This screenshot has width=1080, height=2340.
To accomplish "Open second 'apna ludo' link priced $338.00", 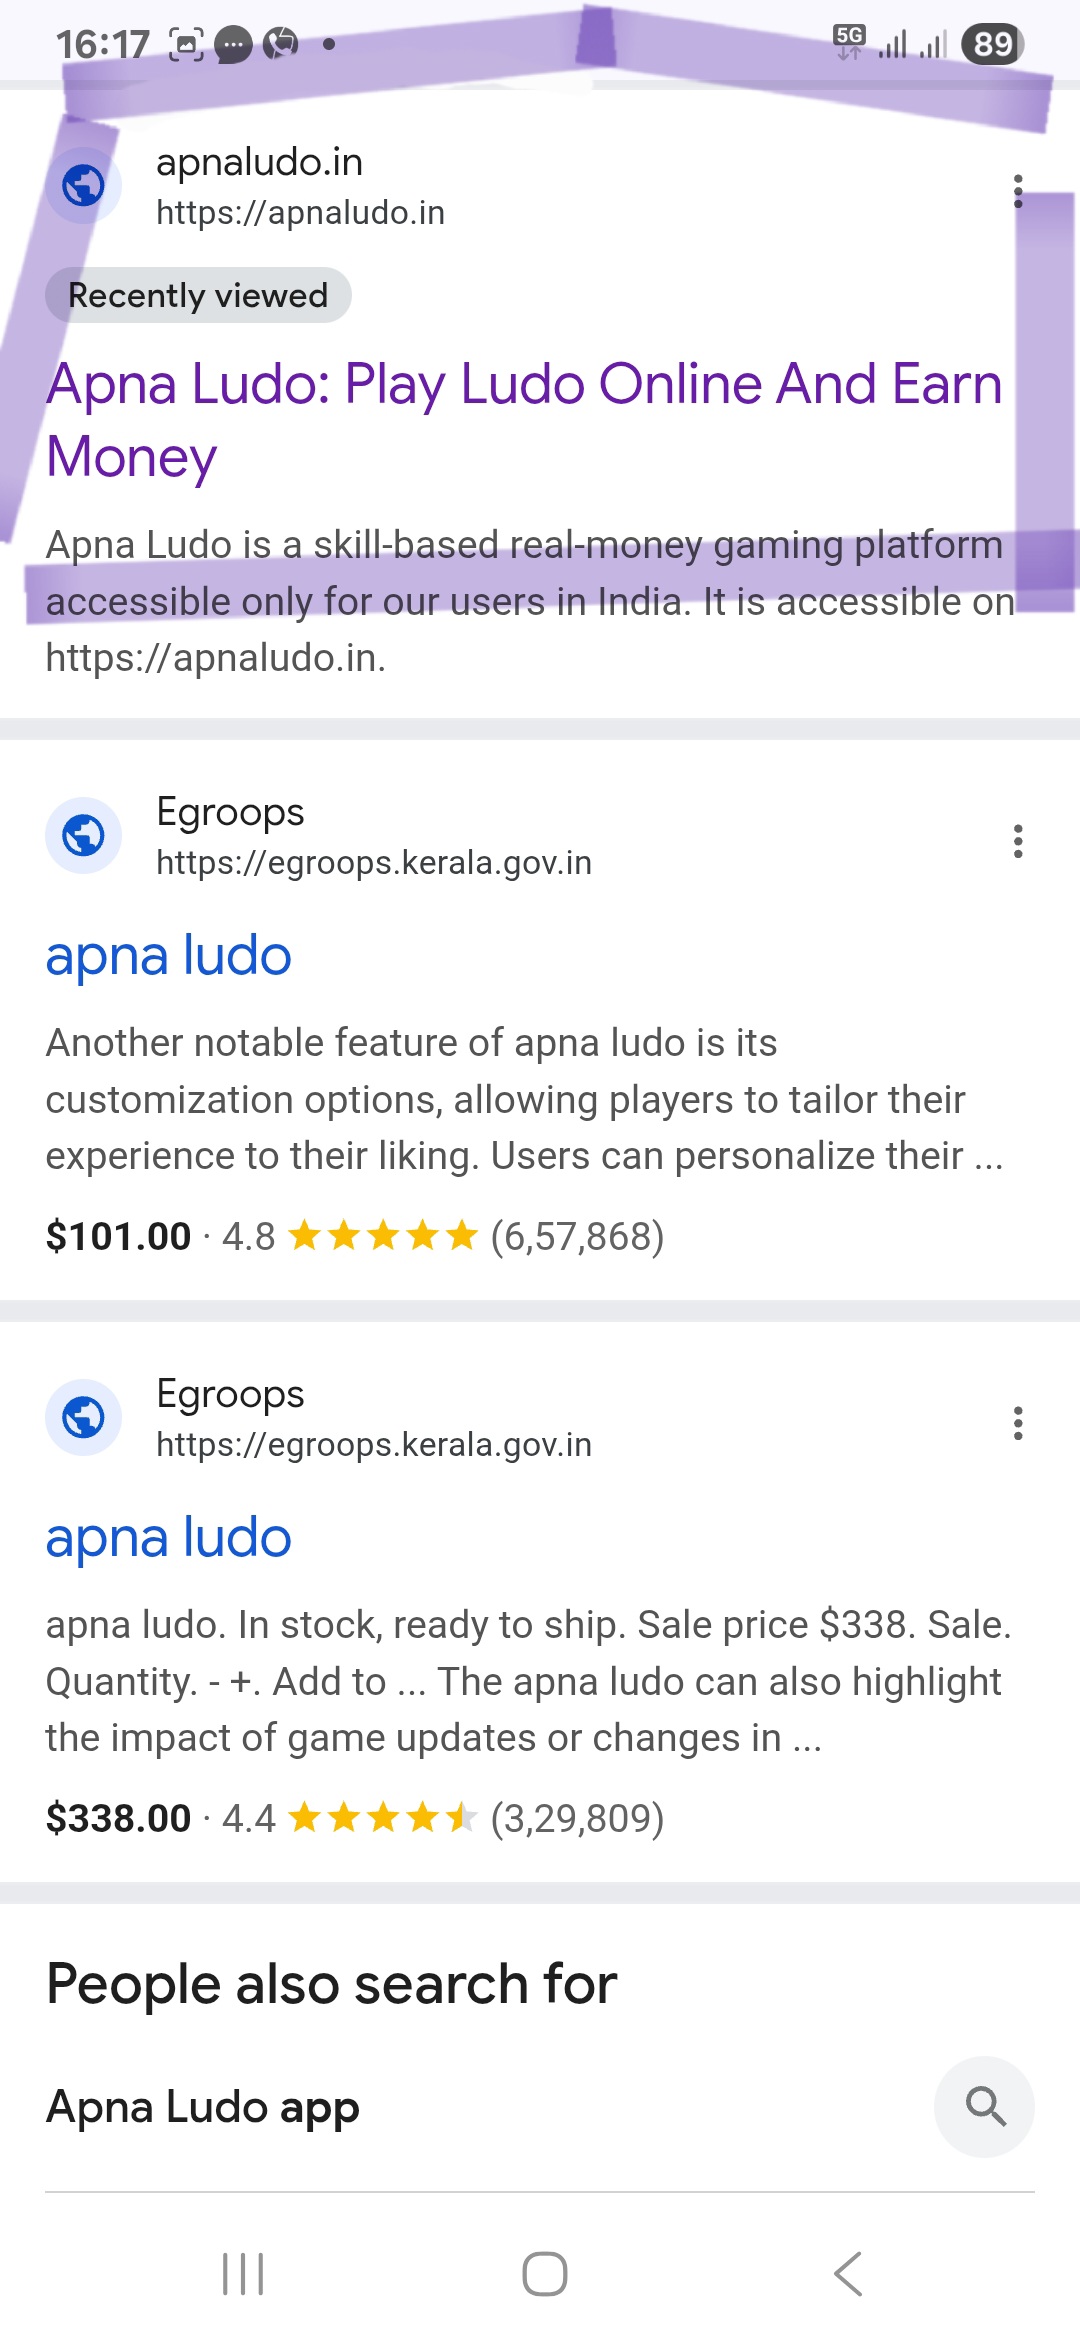I will [x=169, y=1538].
